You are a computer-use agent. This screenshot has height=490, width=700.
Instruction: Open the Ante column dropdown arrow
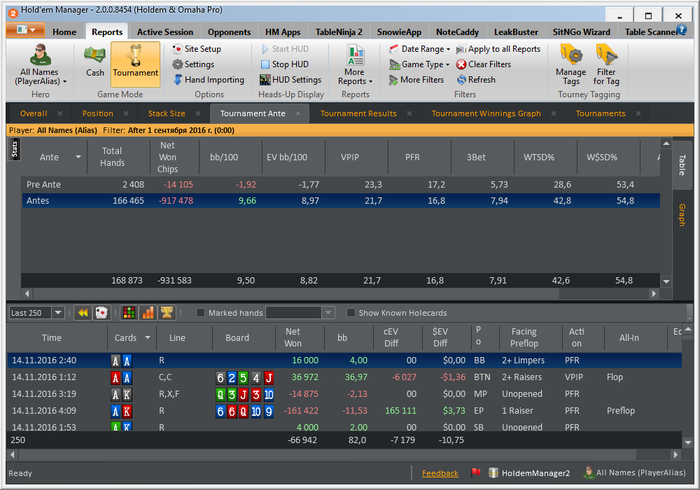coord(78,157)
